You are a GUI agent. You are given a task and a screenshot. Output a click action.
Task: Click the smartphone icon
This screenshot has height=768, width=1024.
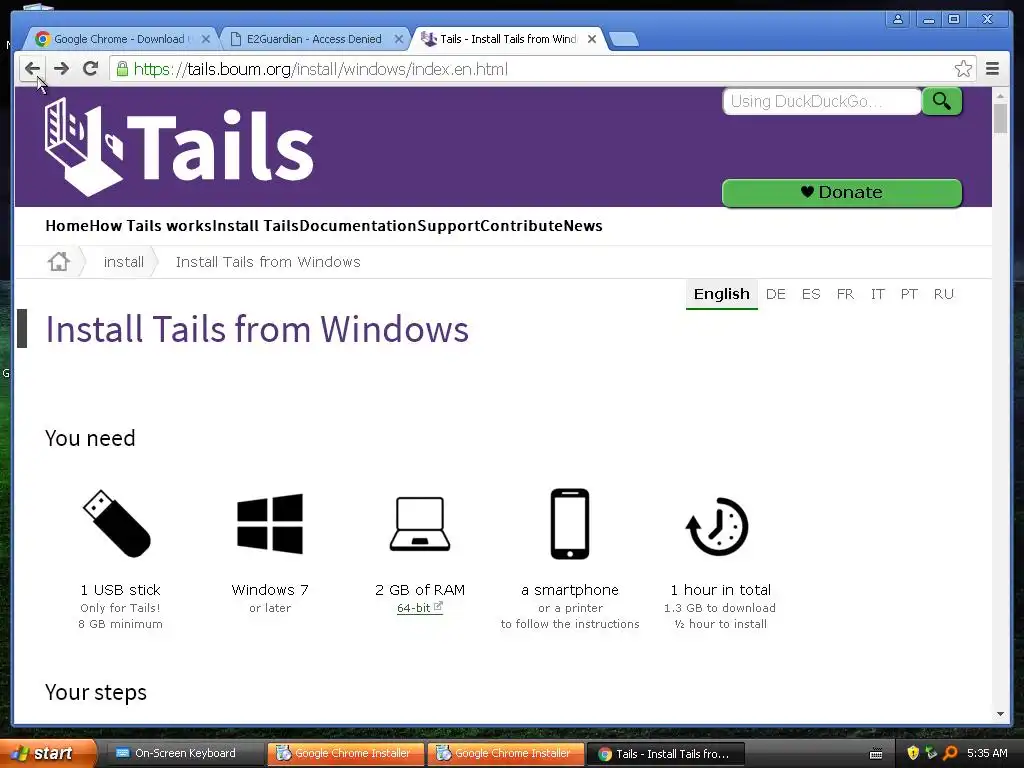click(x=570, y=524)
